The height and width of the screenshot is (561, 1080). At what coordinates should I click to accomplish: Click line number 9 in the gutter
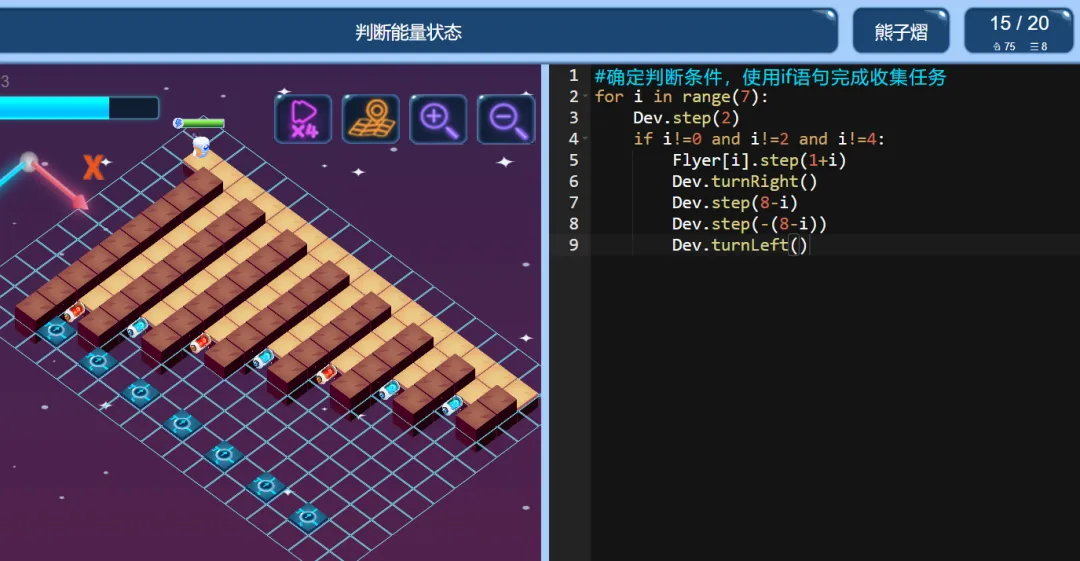tap(573, 245)
